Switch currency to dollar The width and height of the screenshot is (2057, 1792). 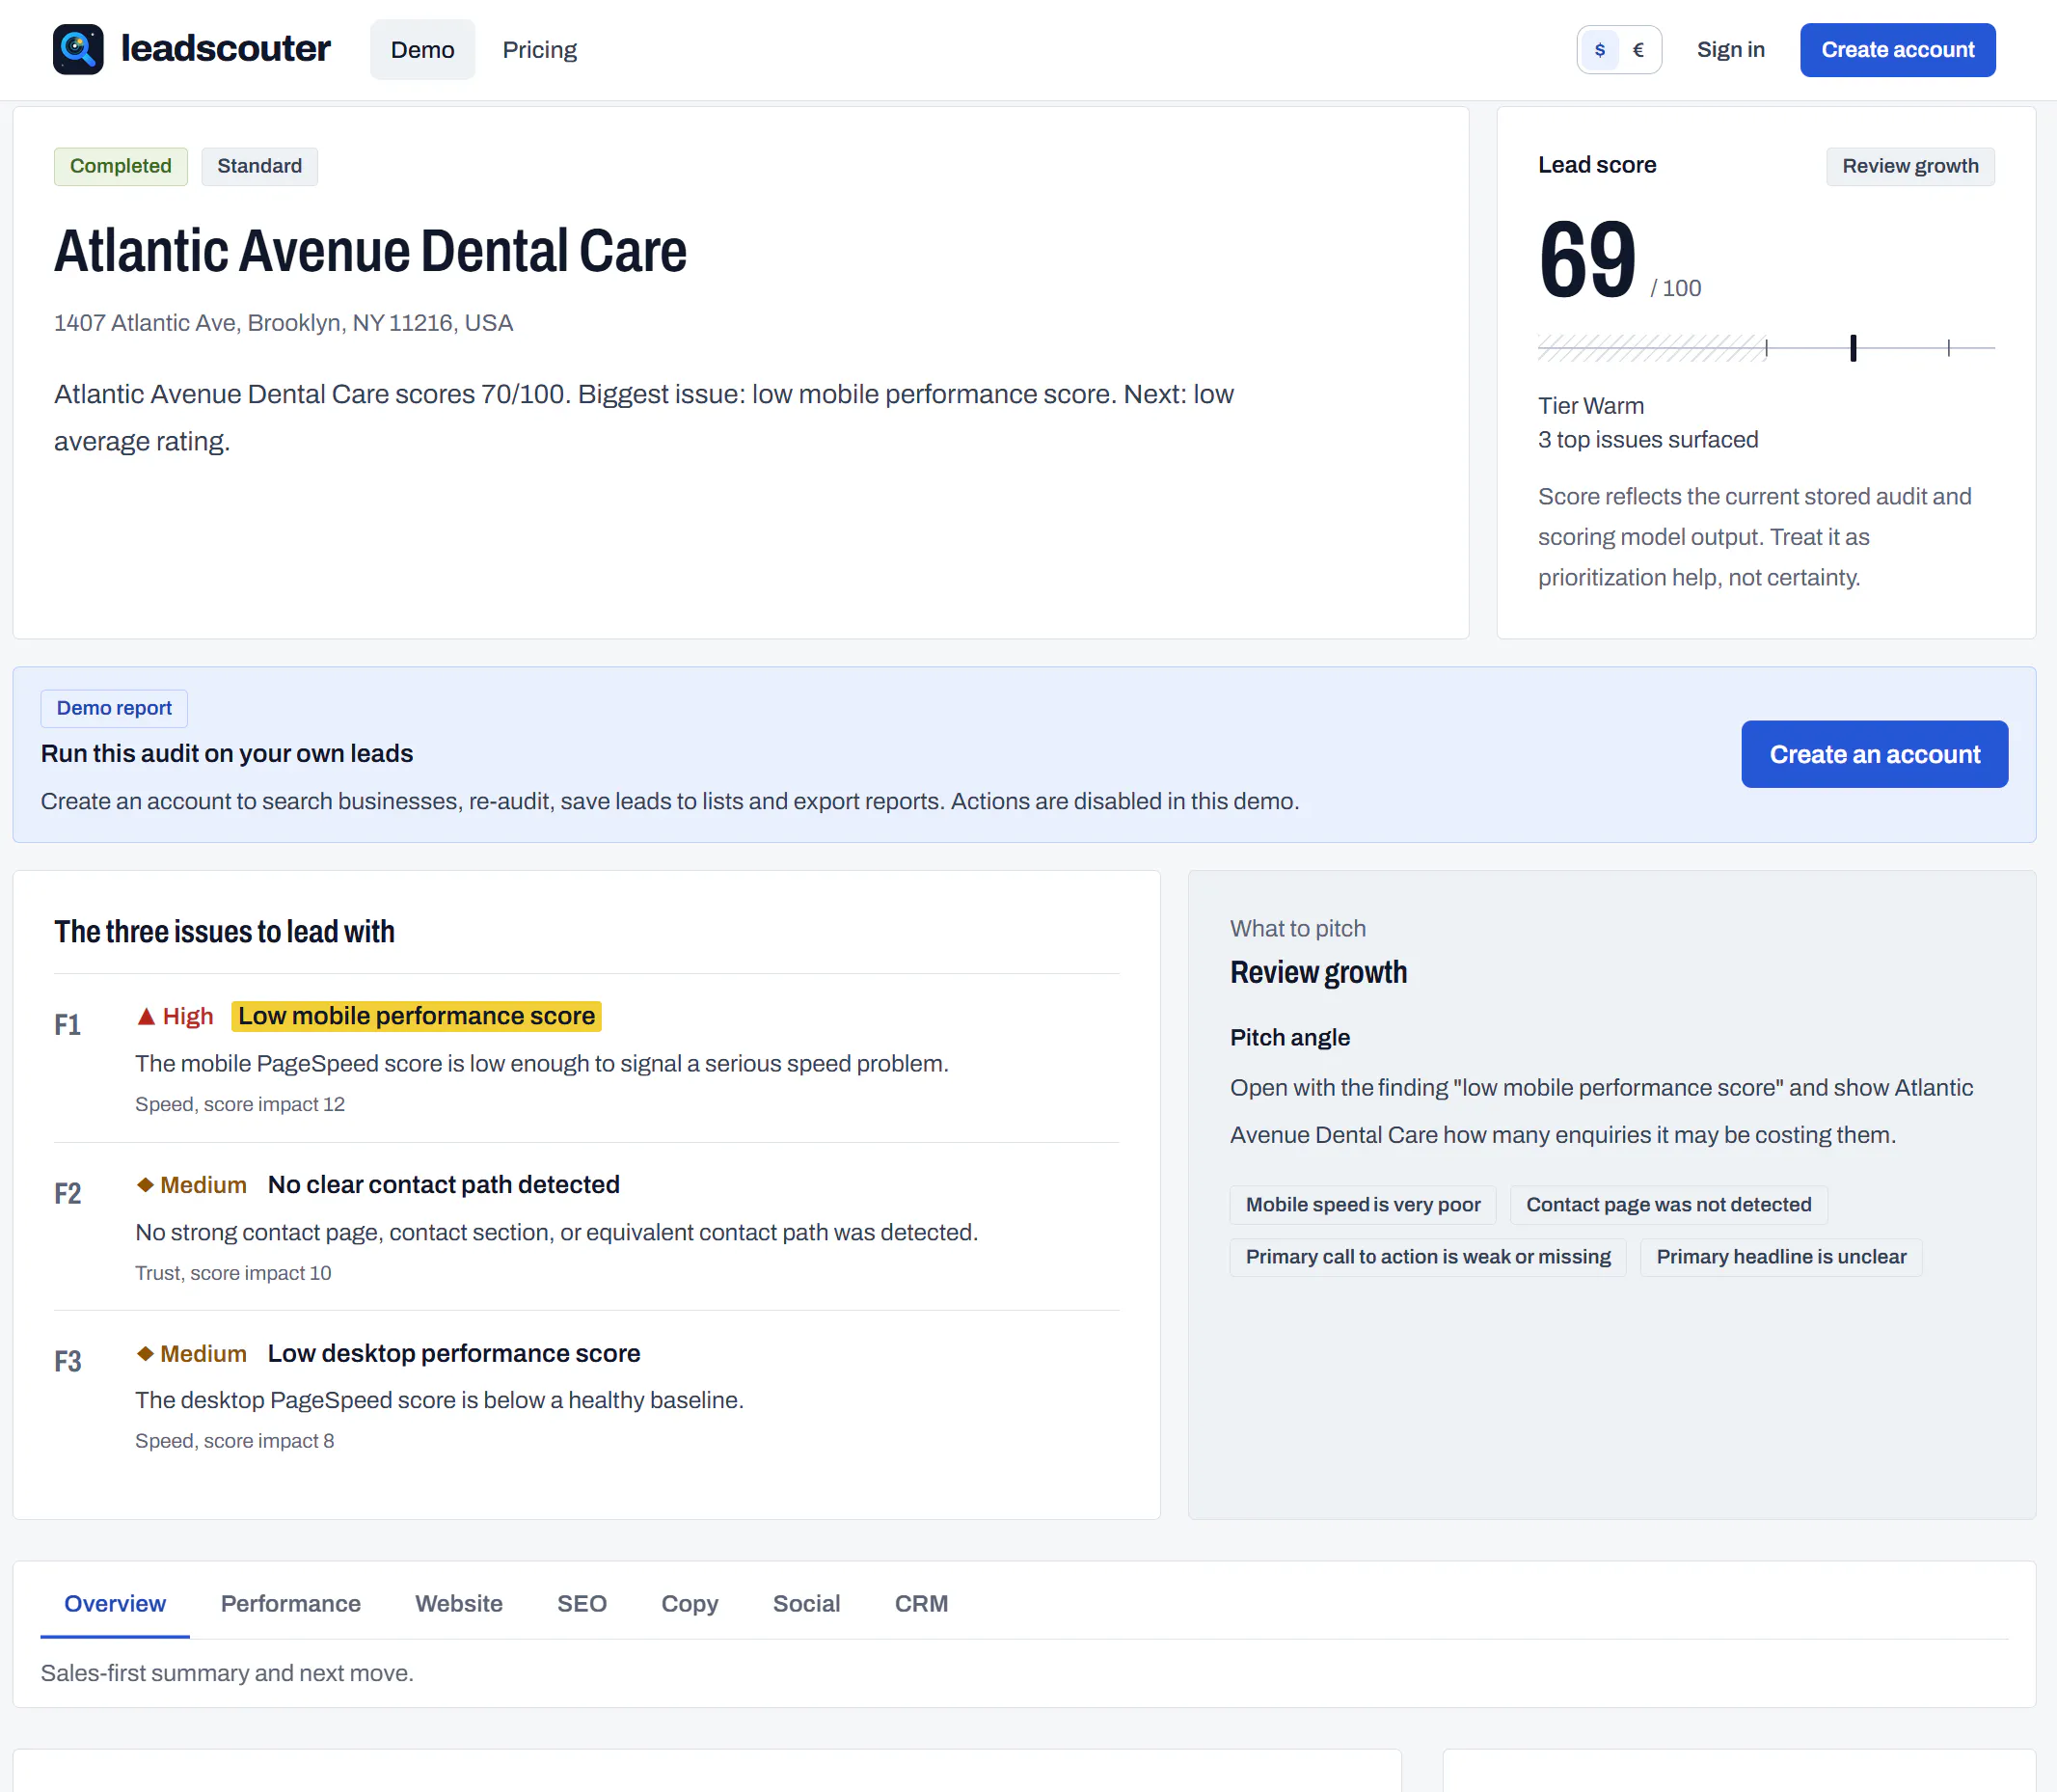(x=1600, y=50)
